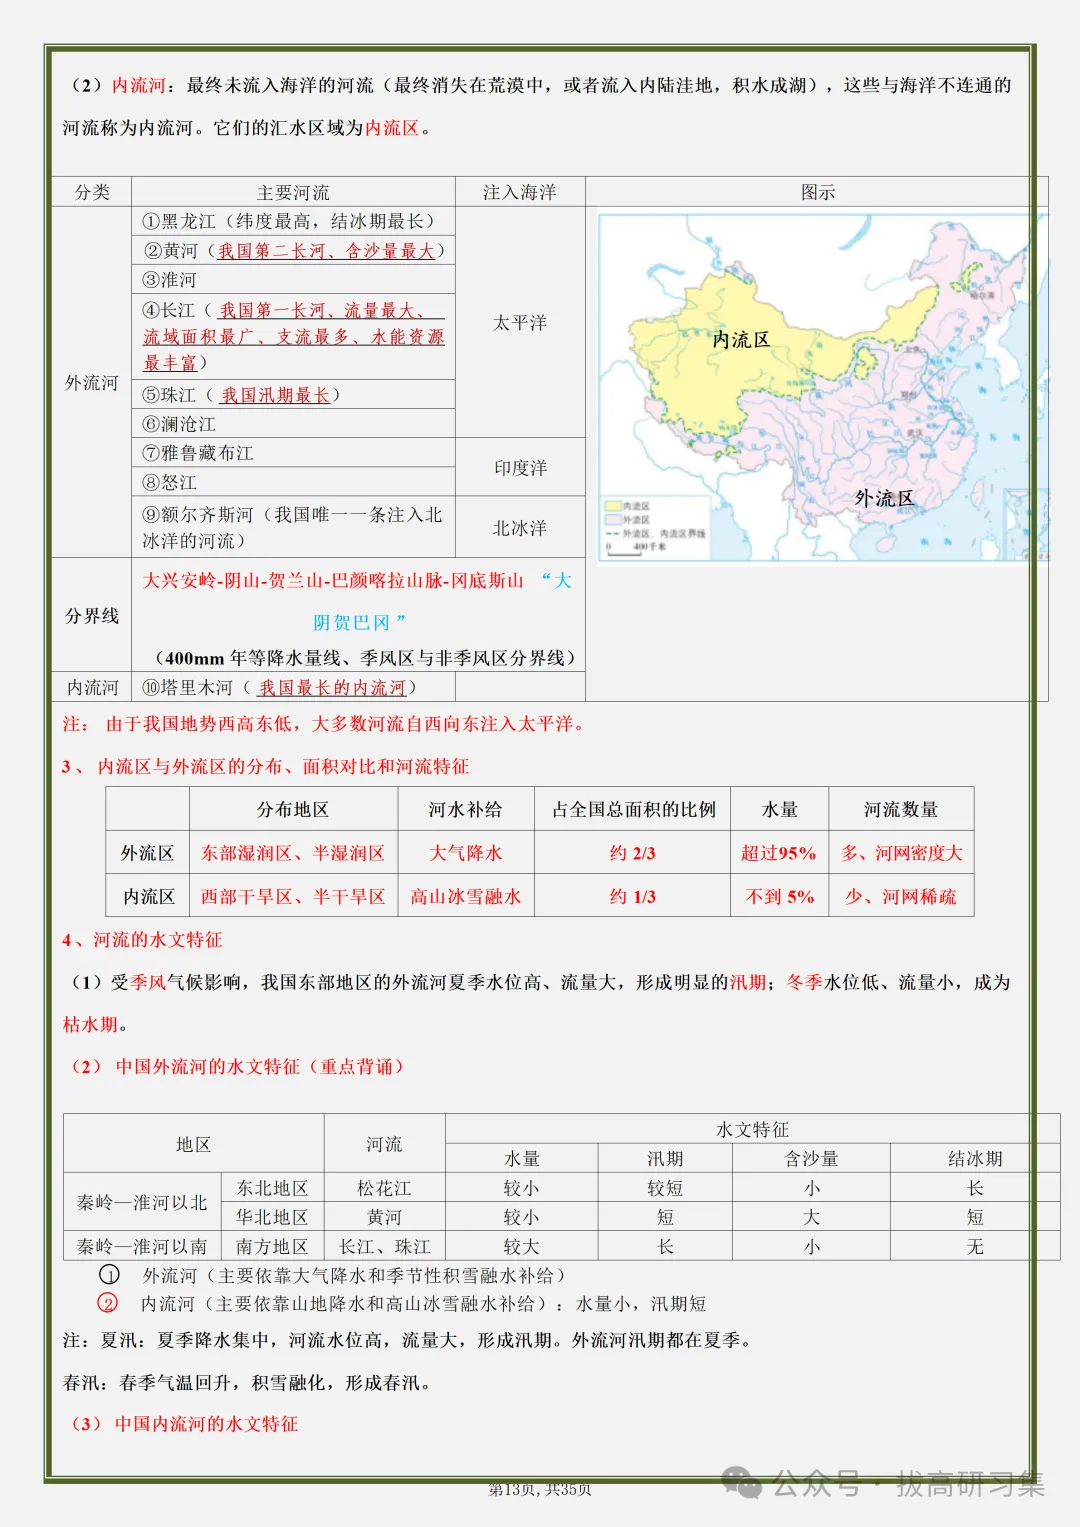Click the '注入海洋' column header
Screen dimensions: 1080x1527
click(520, 192)
